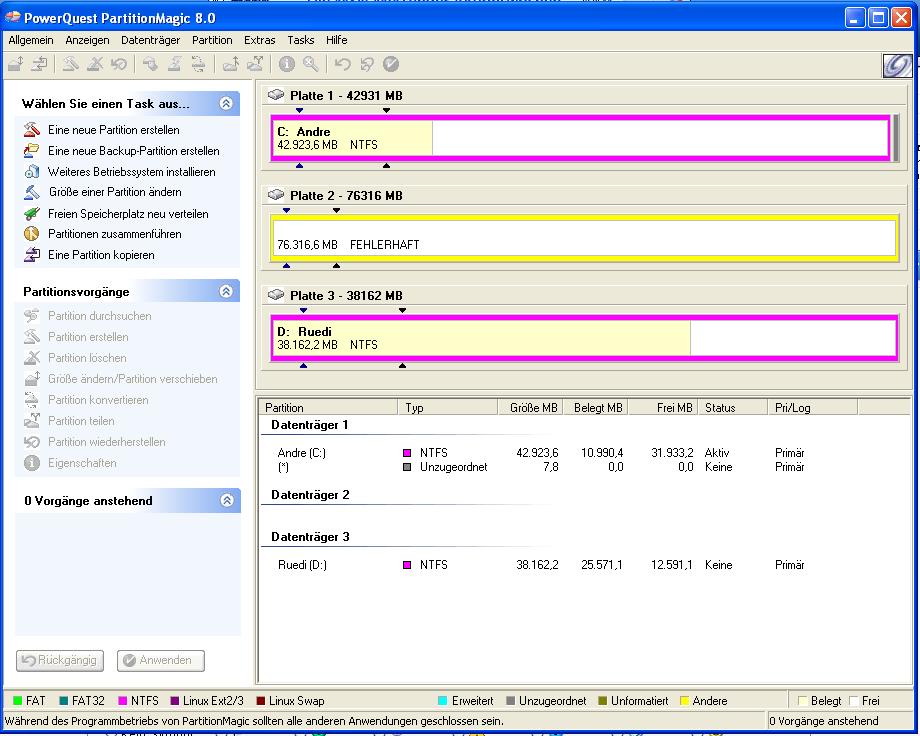Click the 'Pri/Log' column header
Image resolution: width=920 pixels, height=736 pixels.
[812, 407]
